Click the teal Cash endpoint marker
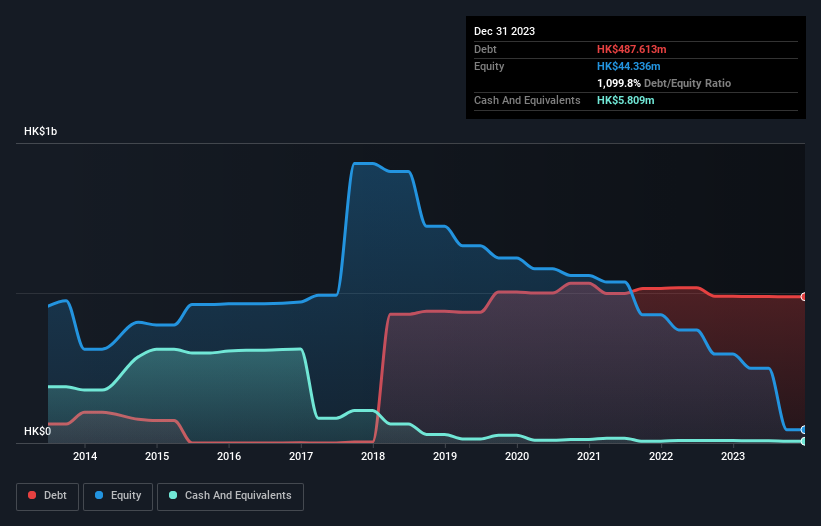The image size is (821, 526). point(804,441)
